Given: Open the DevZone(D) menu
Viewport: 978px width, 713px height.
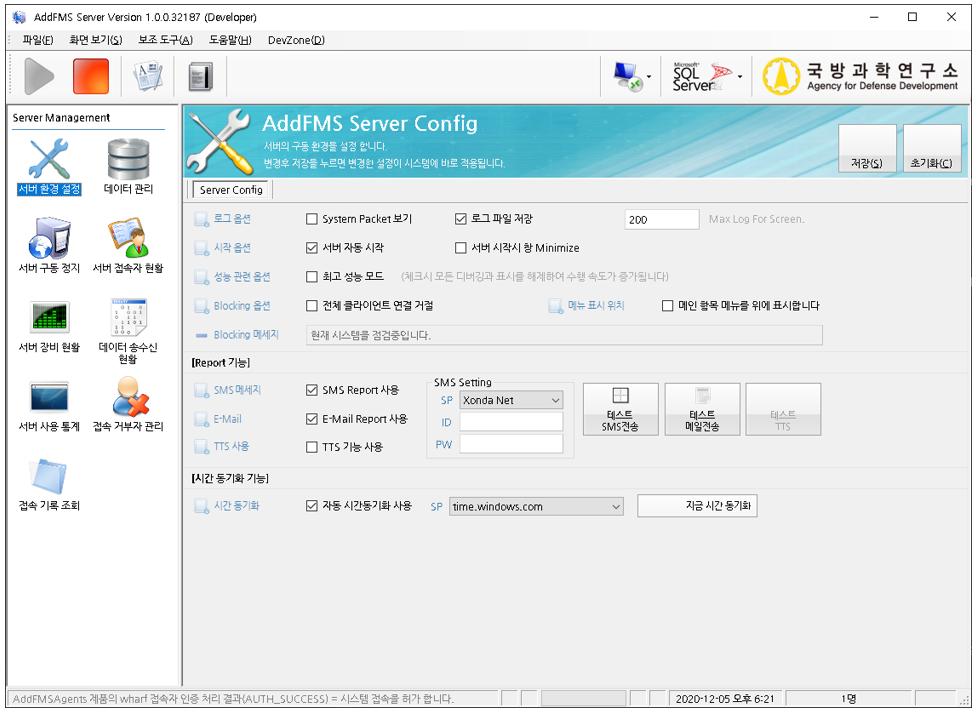Looking at the screenshot, I should (x=296, y=40).
